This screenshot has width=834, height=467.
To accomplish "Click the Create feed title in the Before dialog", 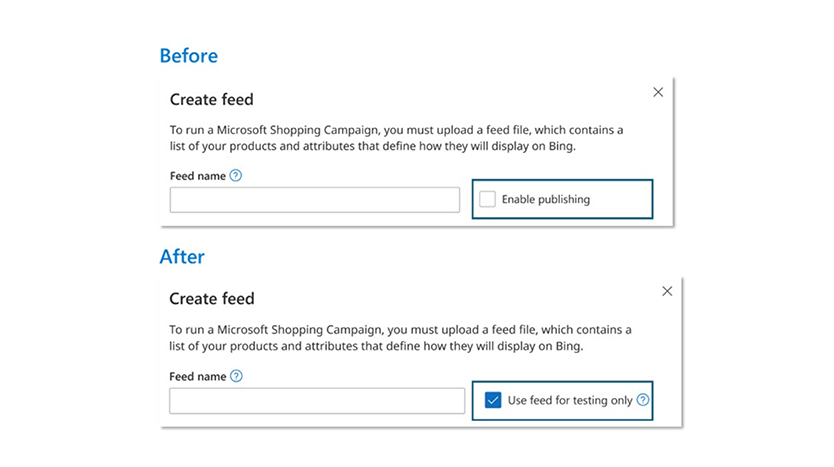I will pyautogui.click(x=211, y=100).
